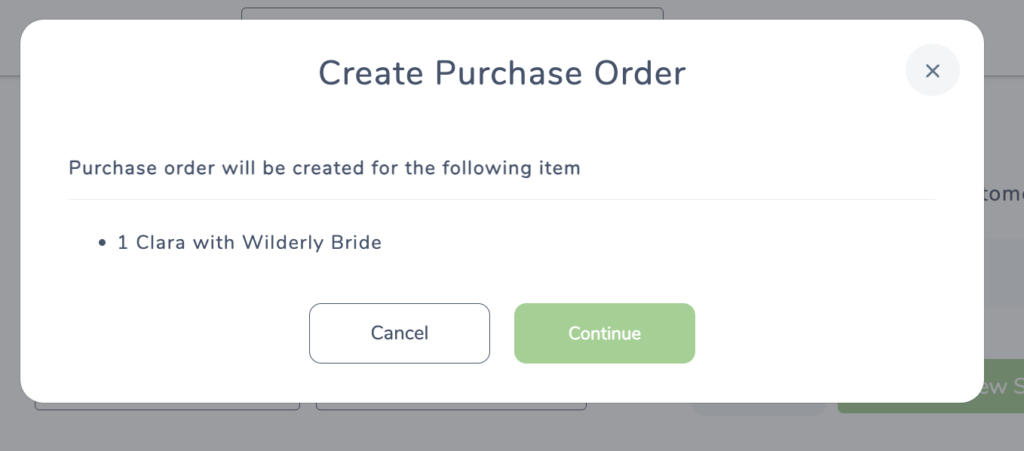Click the dimmed gray button below dialog corner
This screenshot has width=1024, height=451.
[x=758, y=409]
